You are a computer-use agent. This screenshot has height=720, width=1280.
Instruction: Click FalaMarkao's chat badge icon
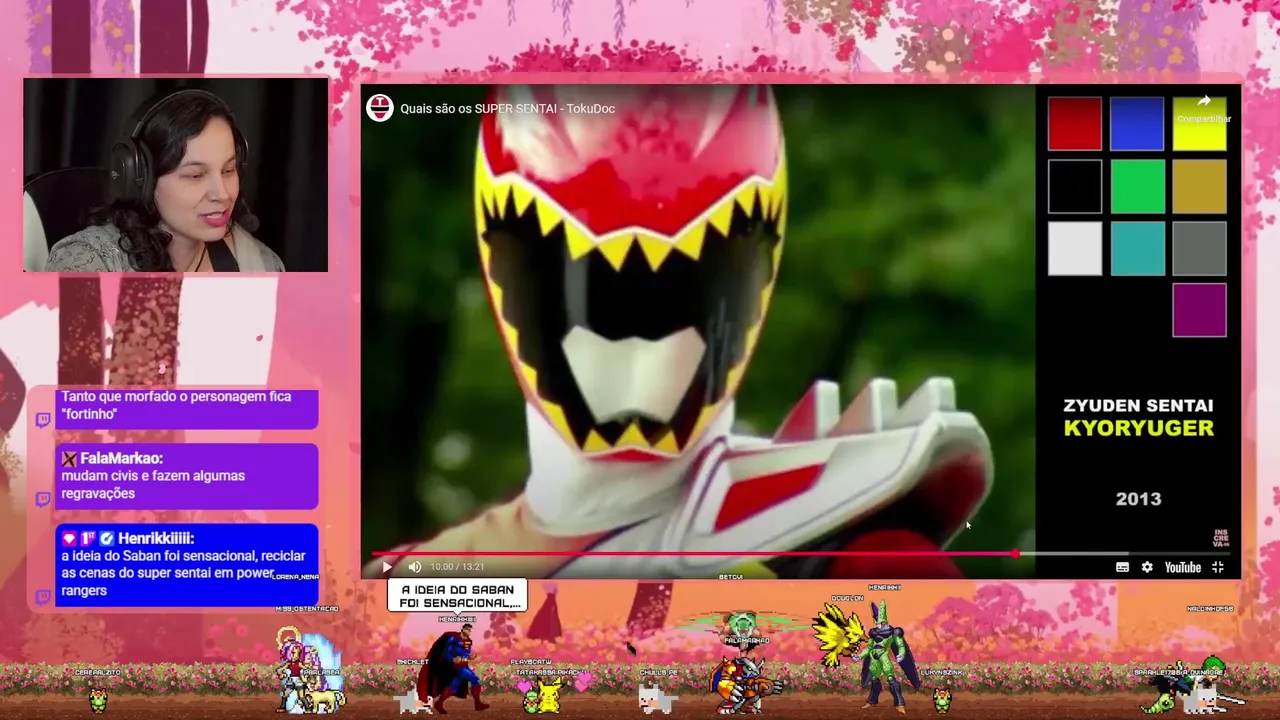click(x=69, y=459)
